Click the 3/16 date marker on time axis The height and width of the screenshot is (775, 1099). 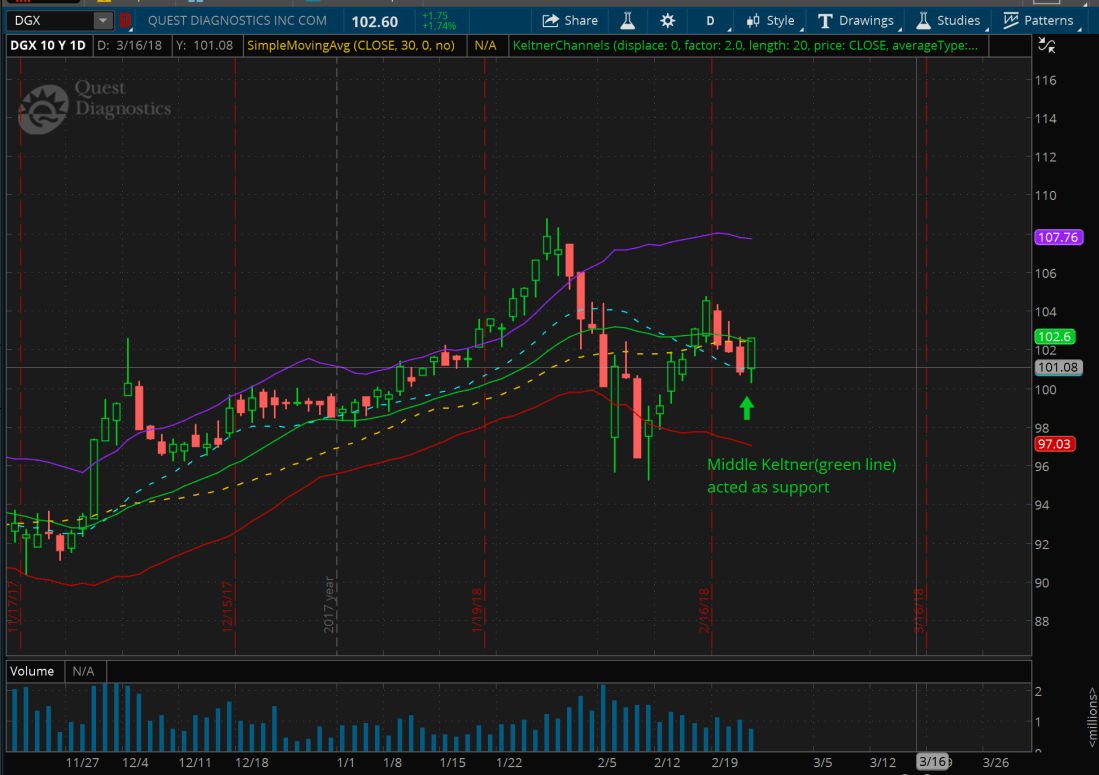click(x=932, y=762)
